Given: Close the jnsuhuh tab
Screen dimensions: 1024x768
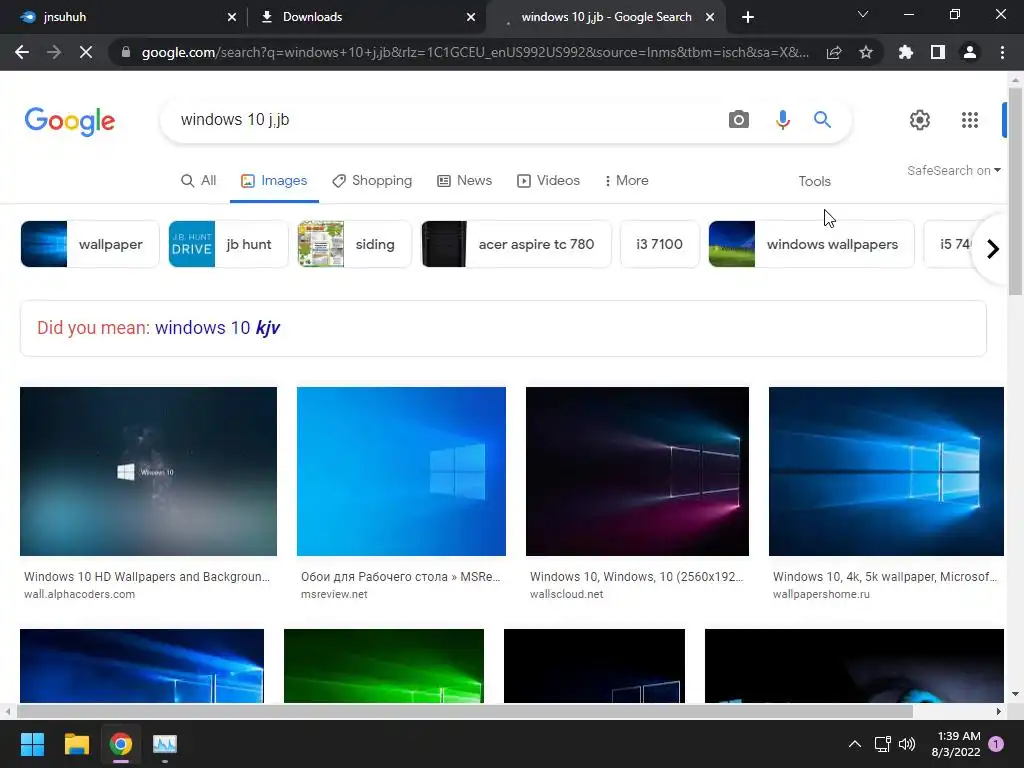Looking at the screenshot, I should (232, 17).
